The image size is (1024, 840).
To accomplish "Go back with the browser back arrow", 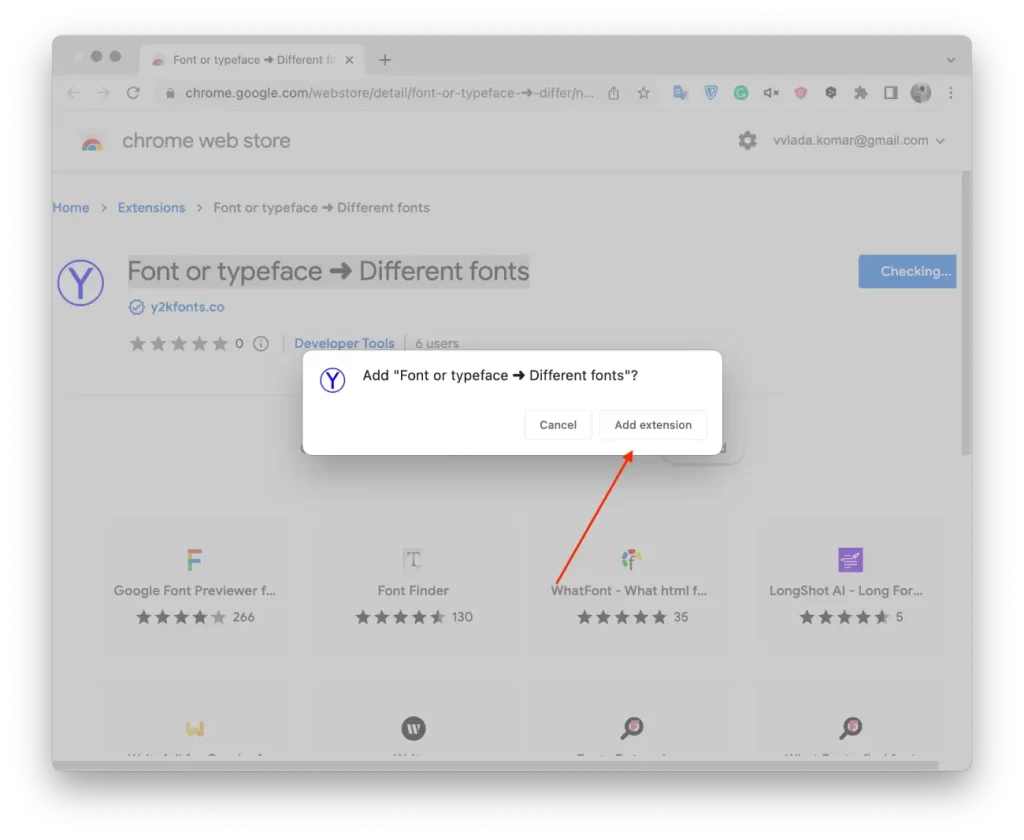I will point(73,93).
